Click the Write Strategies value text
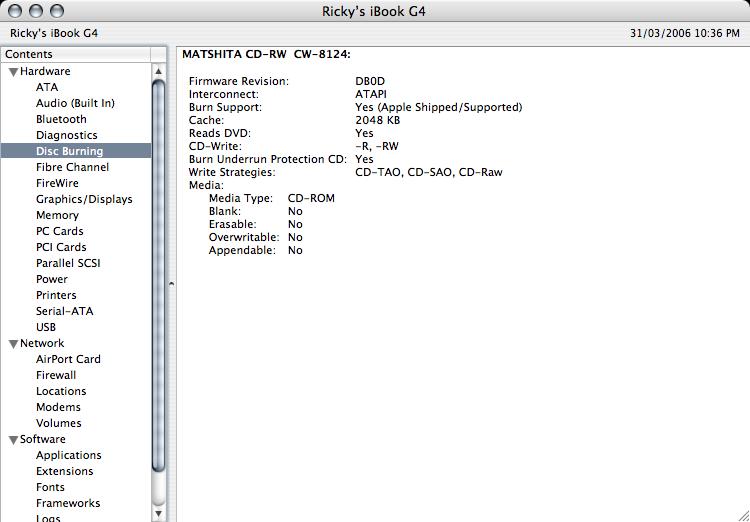The width and height of the screenshot is (750, 522). coord(429,172)
